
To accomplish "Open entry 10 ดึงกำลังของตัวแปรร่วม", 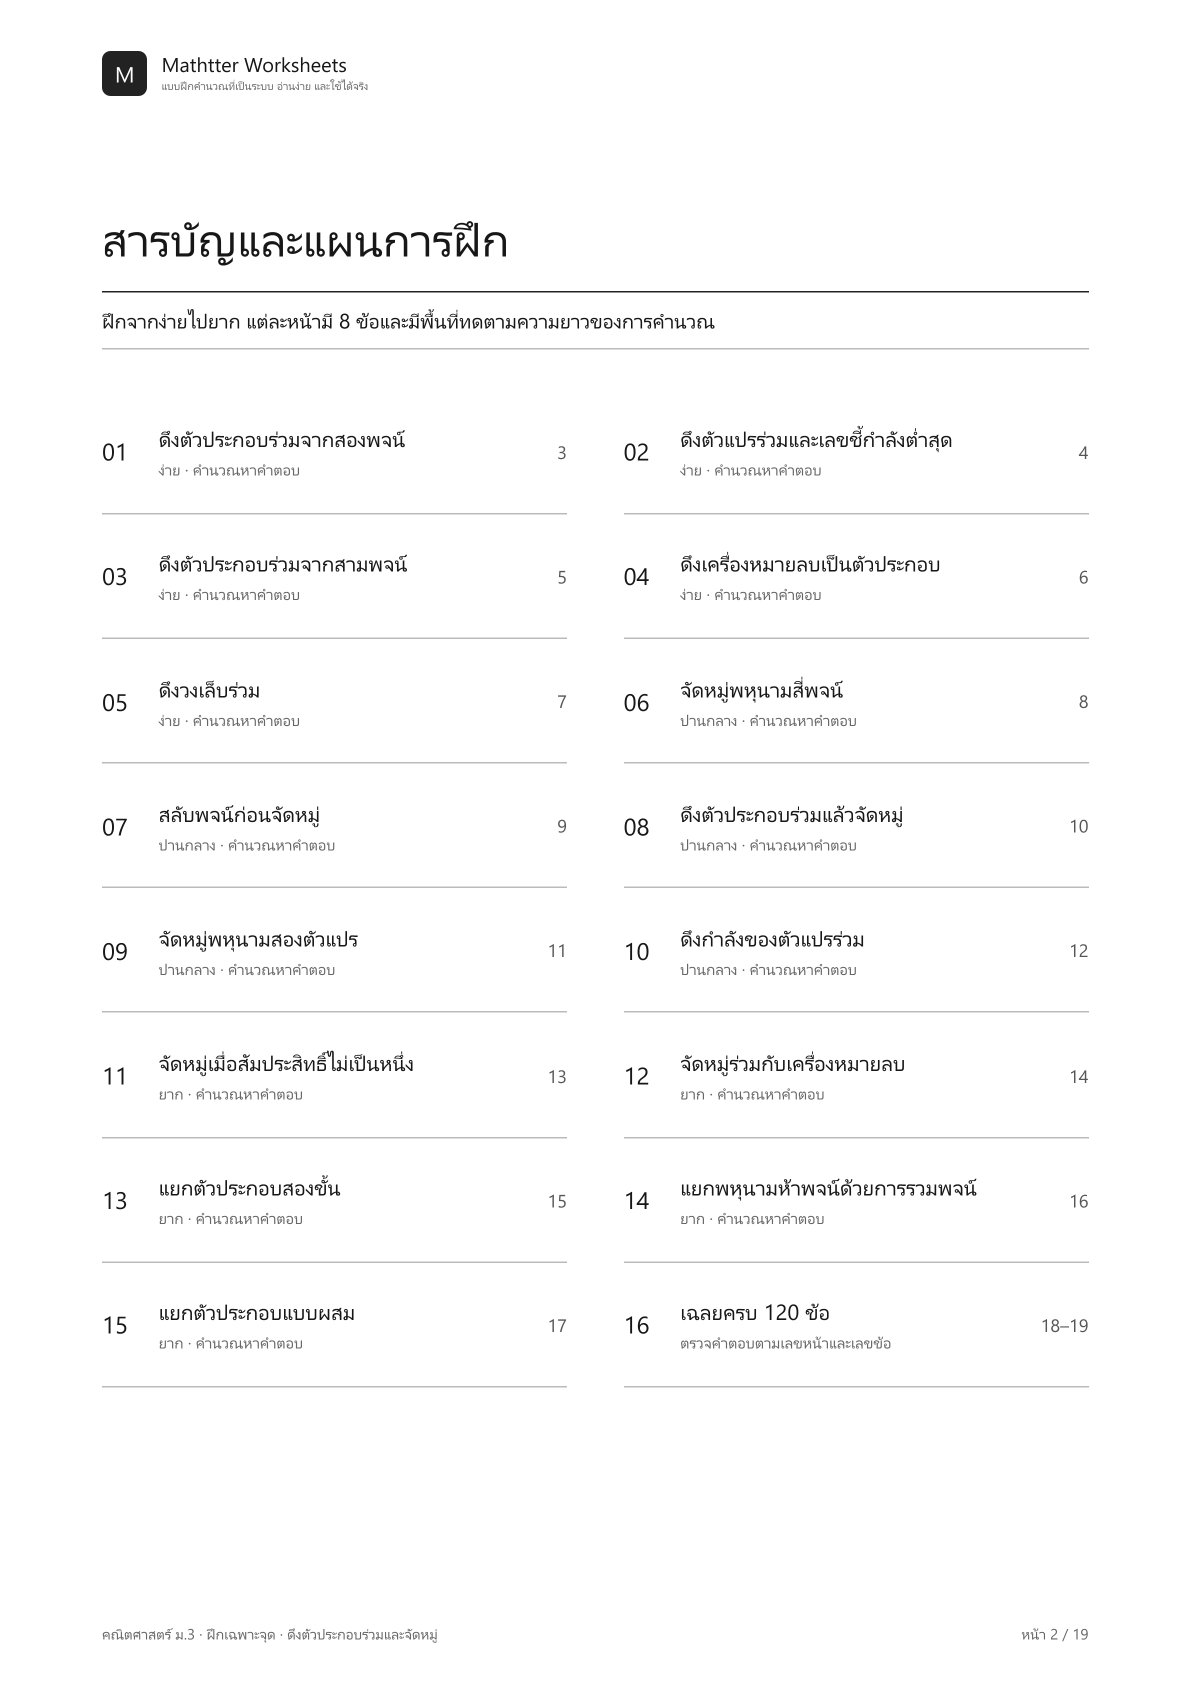I will (x=856, y=951).
